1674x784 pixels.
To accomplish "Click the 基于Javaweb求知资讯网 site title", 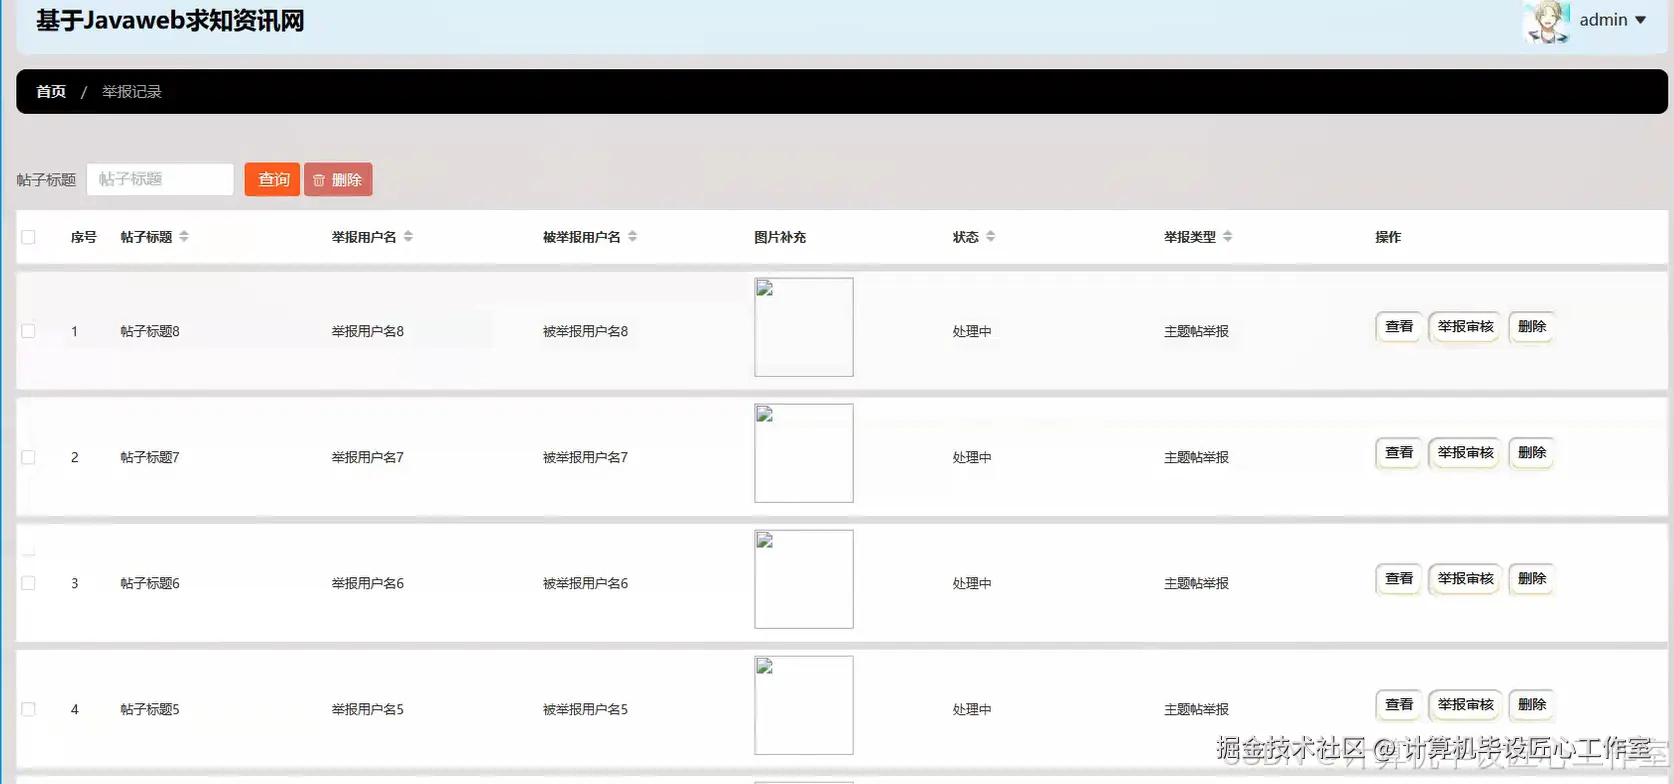I will coord(170,21).
